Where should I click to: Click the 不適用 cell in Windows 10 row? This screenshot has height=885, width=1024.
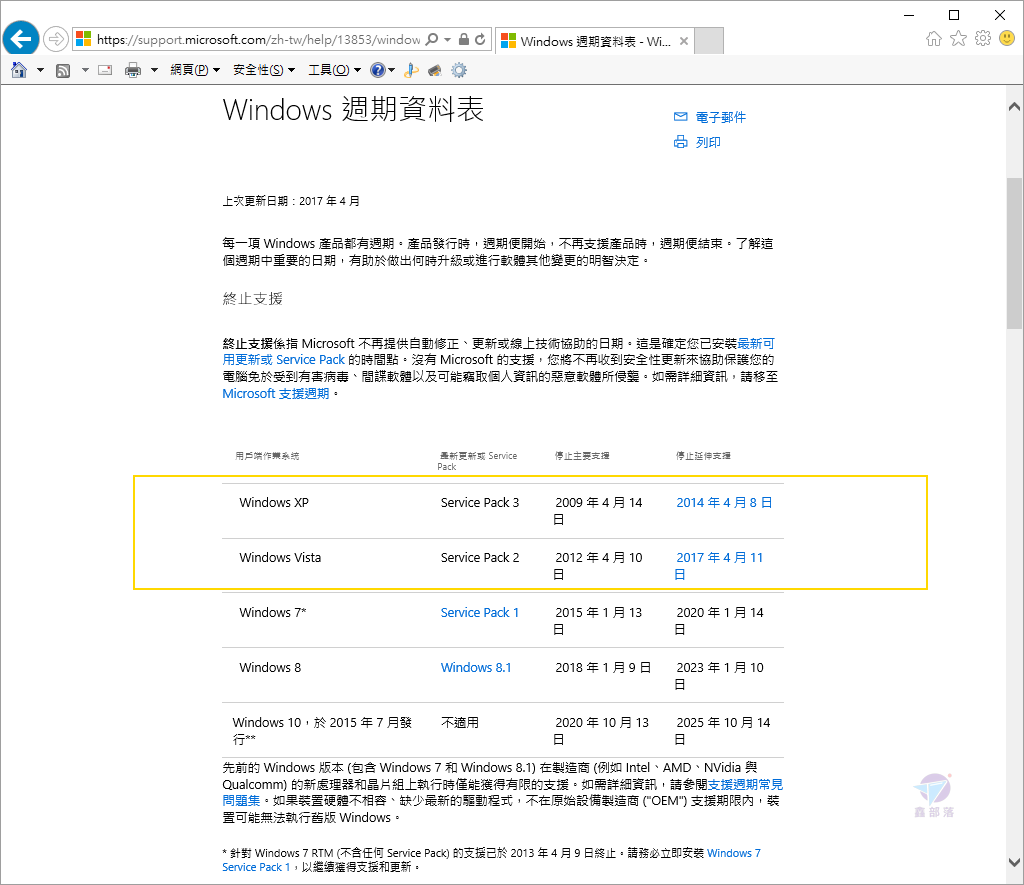click(x=460, y=722)
